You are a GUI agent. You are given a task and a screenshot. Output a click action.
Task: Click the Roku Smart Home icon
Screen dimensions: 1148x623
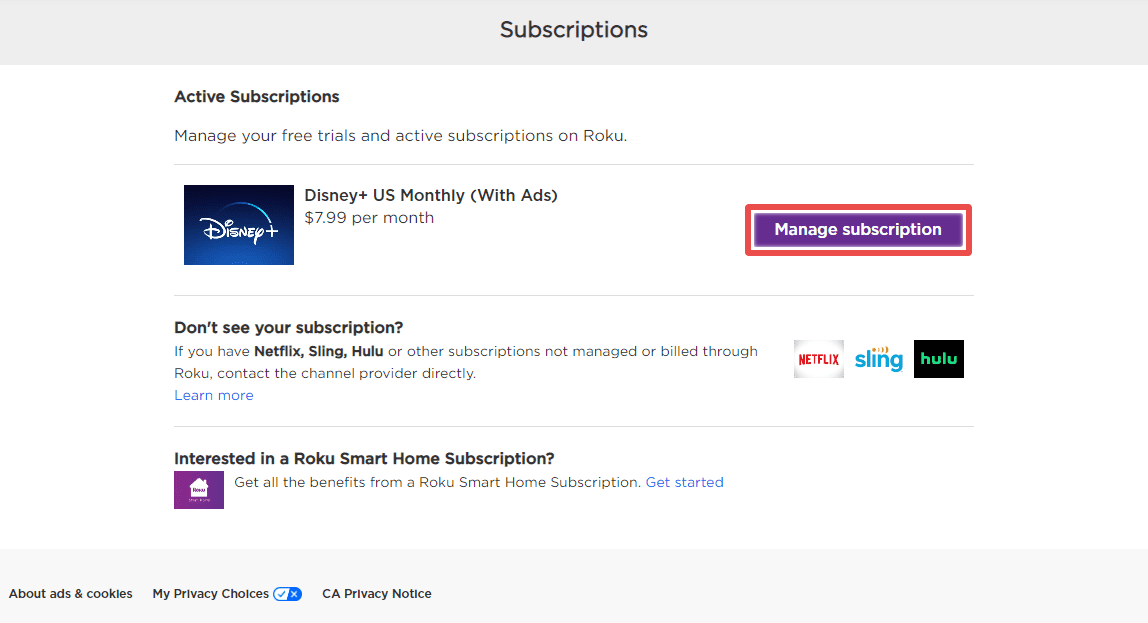point(198,489)
